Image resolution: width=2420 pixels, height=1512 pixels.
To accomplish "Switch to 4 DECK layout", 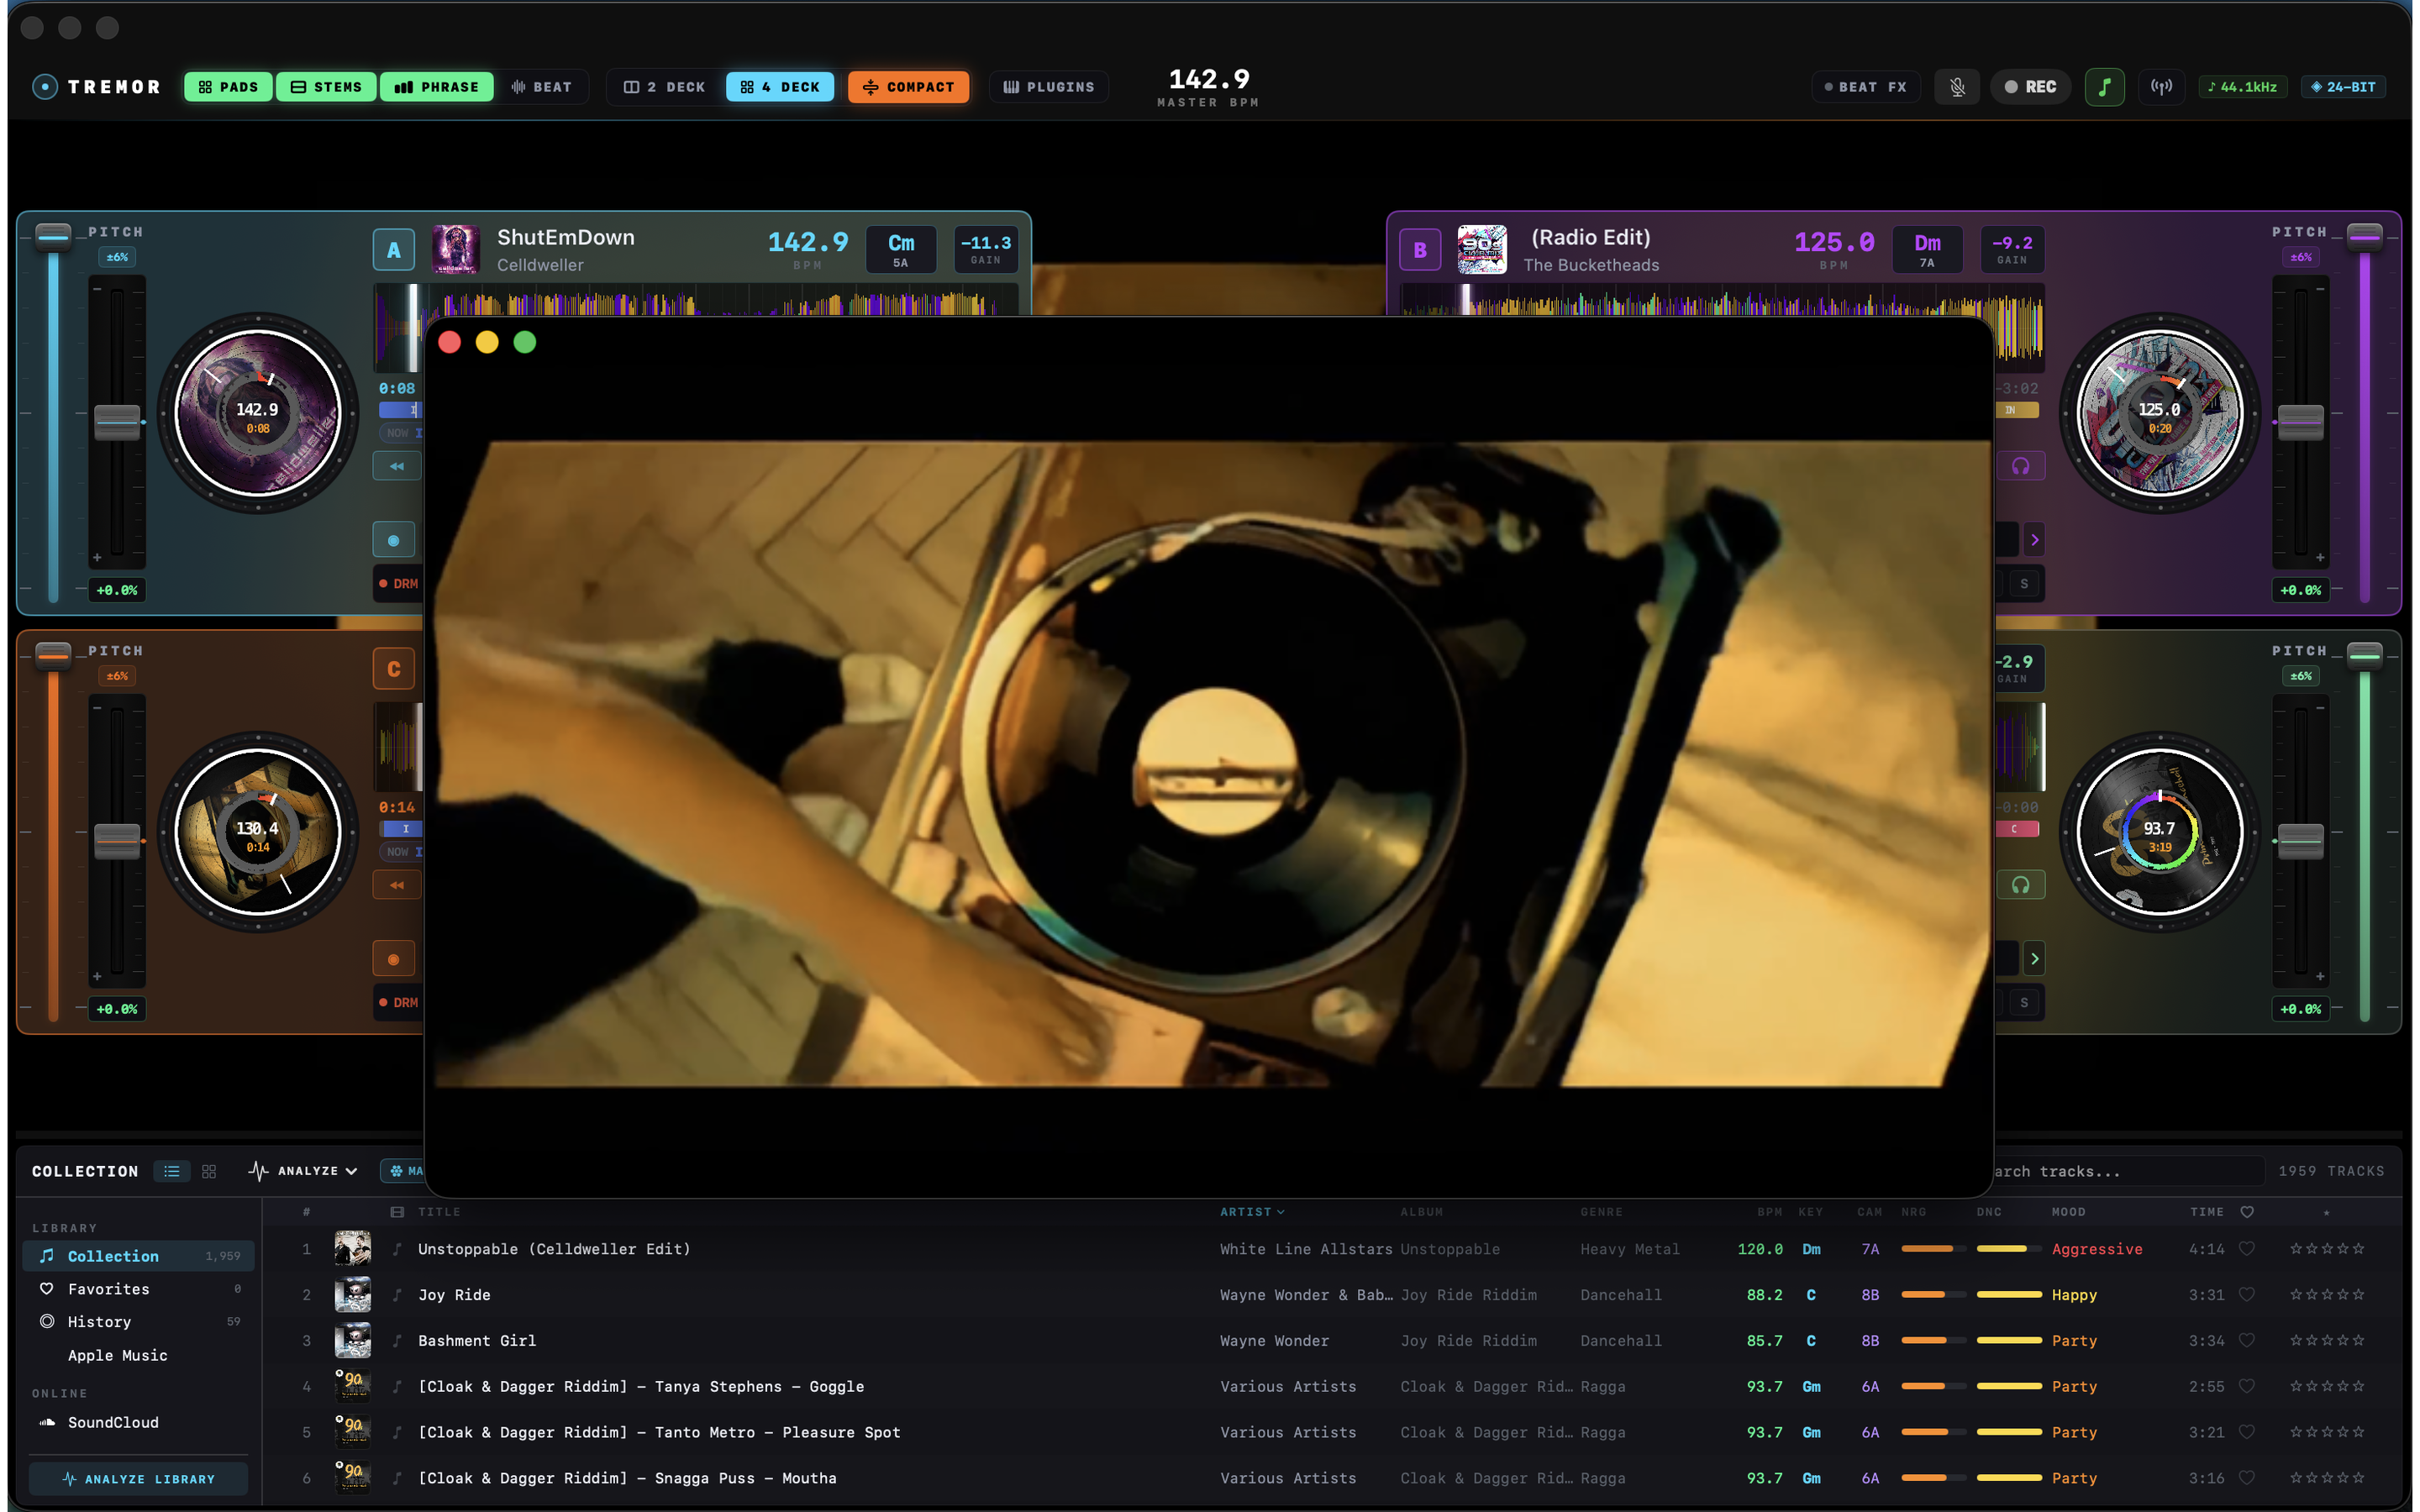I will (x=780, y=87).
